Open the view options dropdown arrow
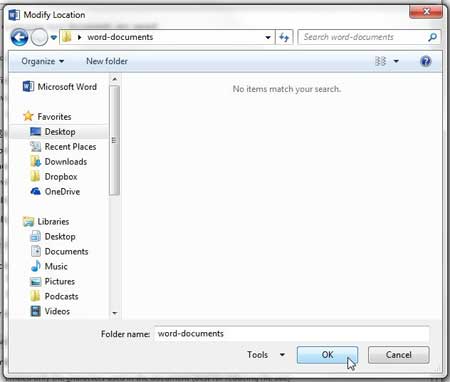450x382 pixels. tap(396, 61)
